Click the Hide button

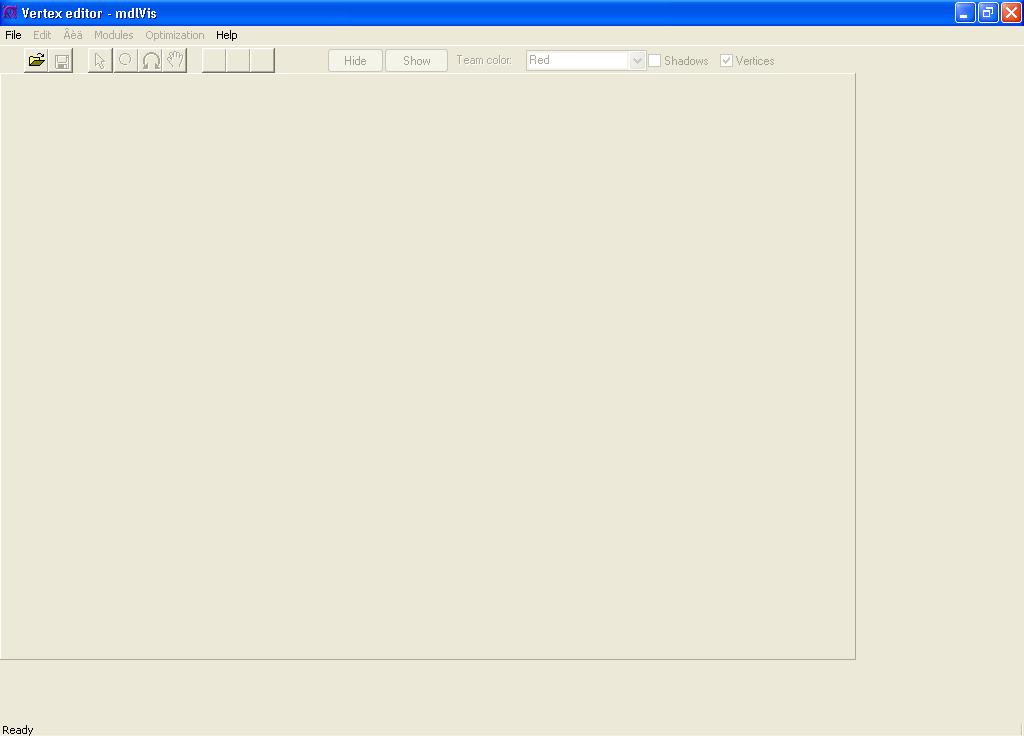355,61
